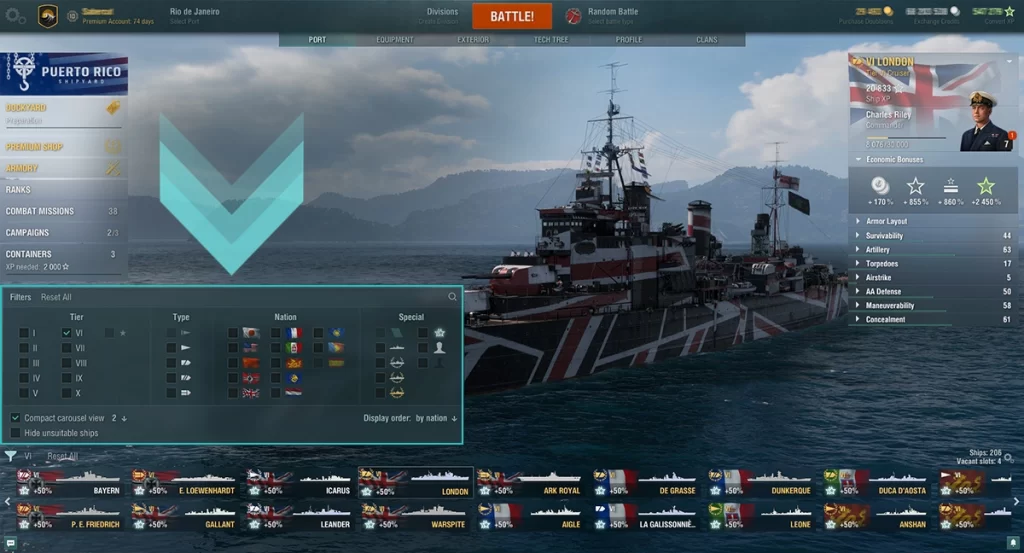
Task: Open the PROFILE tab
Action: click(x=628, y=40)
